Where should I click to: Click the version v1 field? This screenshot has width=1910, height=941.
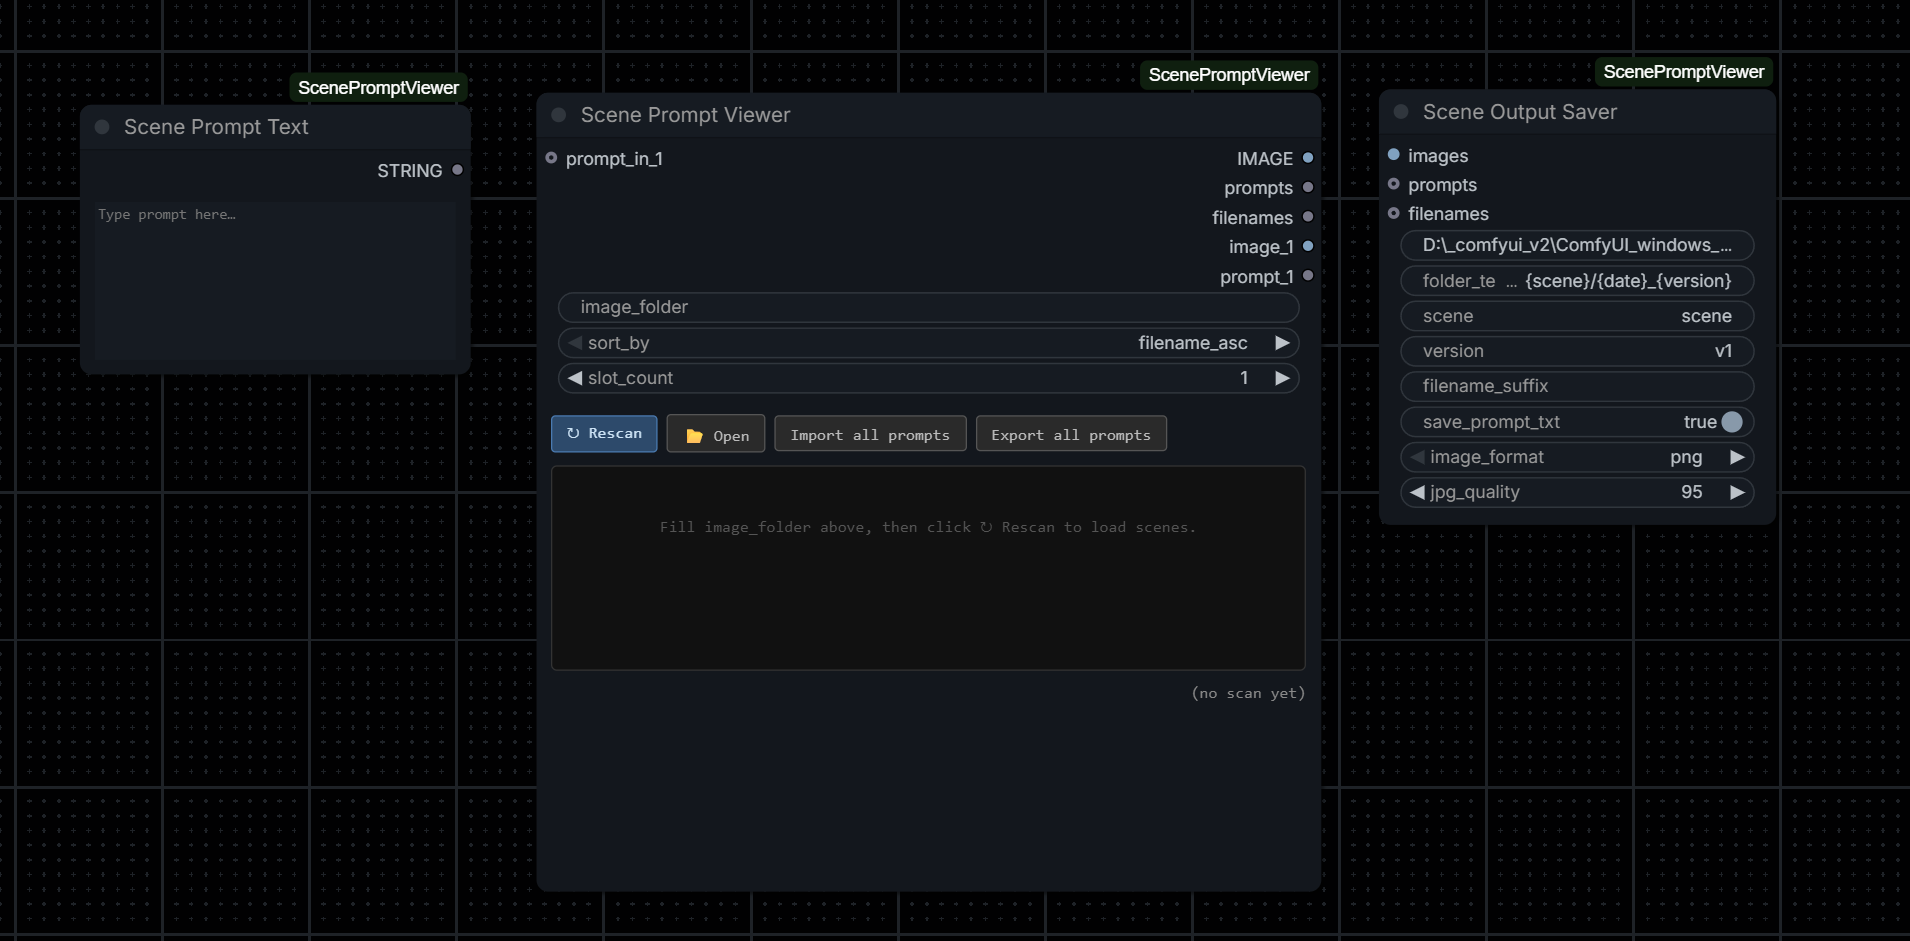coord(1577,351)
